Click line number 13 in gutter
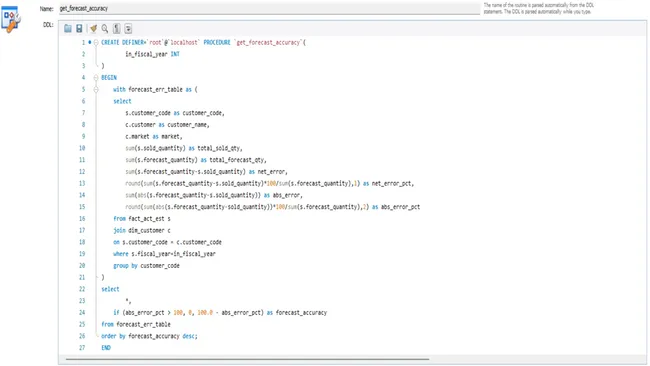 82,183
